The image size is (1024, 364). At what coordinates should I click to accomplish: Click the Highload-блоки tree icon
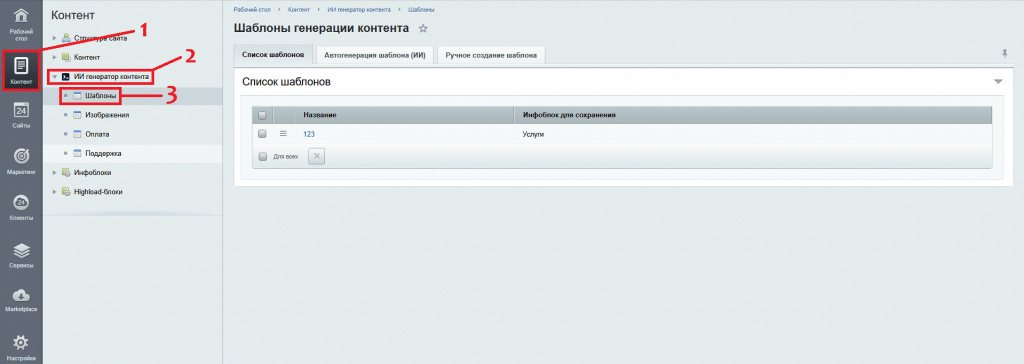(x=66, y=192)
